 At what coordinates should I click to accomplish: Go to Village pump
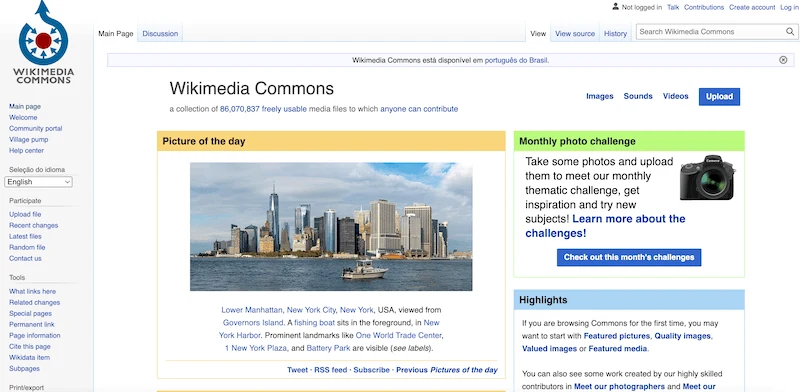coord(29,139)
